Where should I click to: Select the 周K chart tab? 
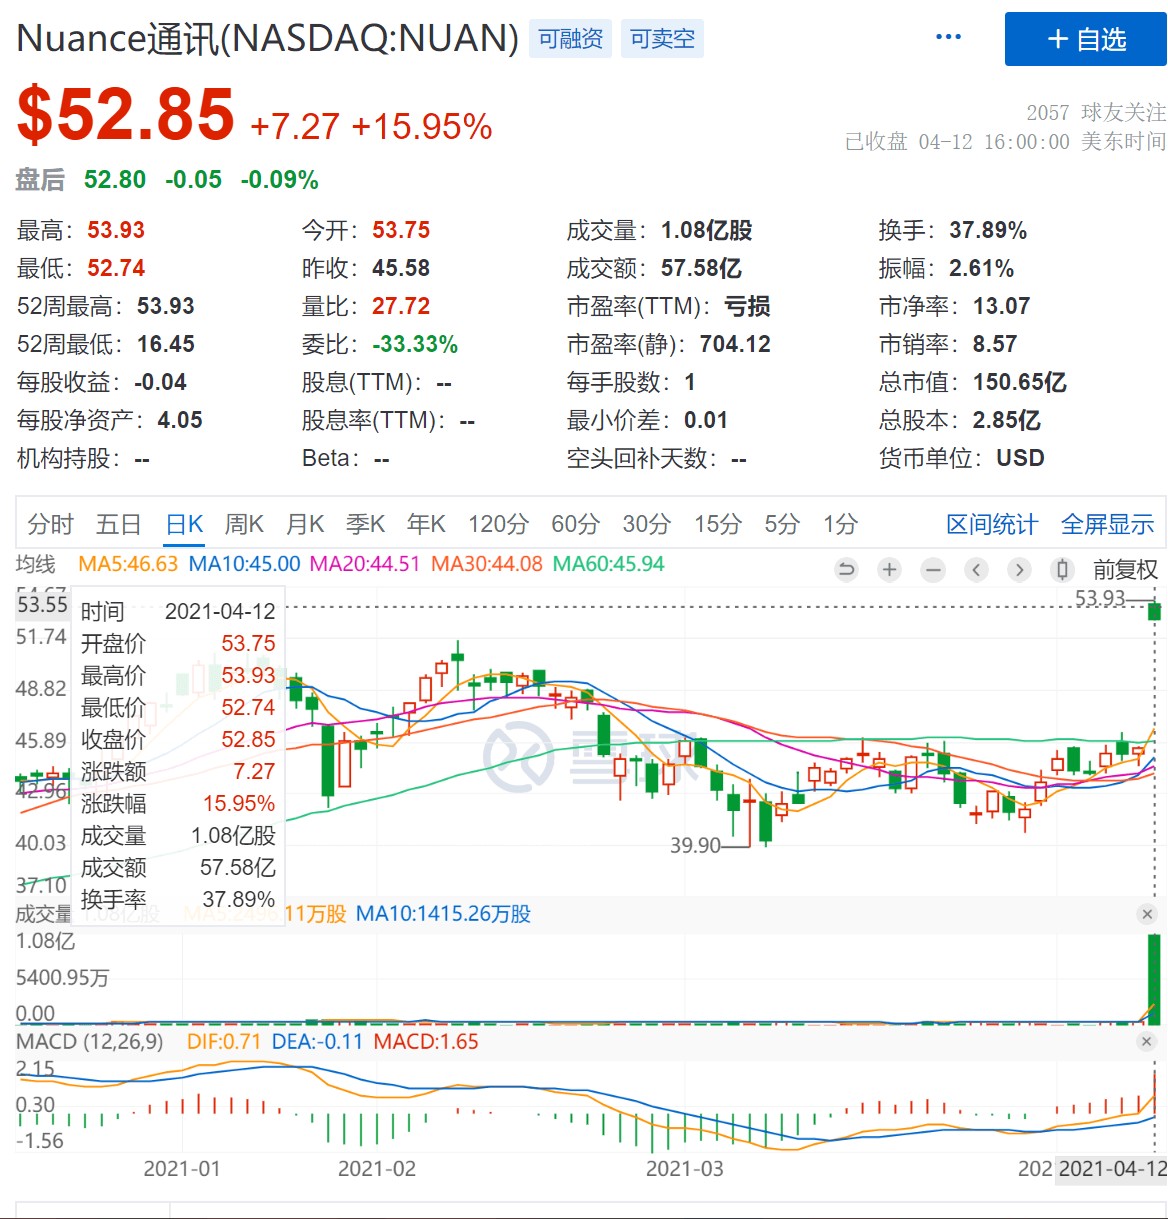coord(244,524)
